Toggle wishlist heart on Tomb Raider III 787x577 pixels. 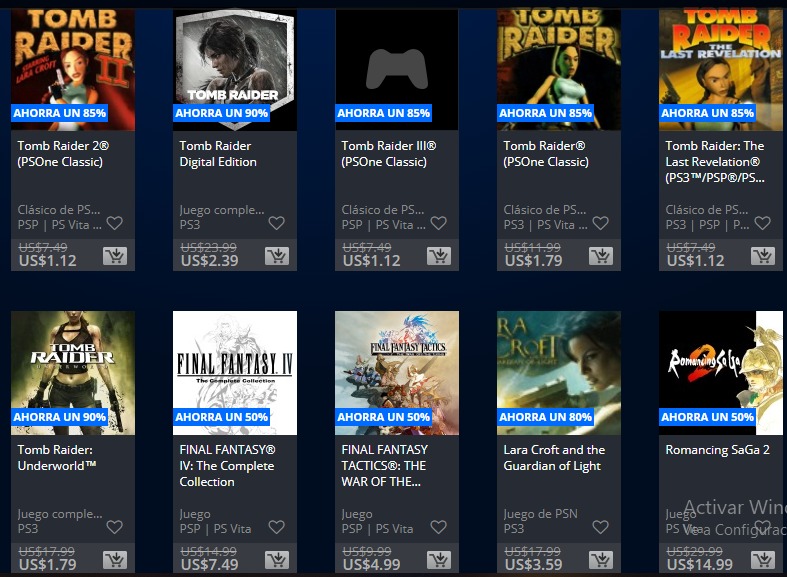439,223
